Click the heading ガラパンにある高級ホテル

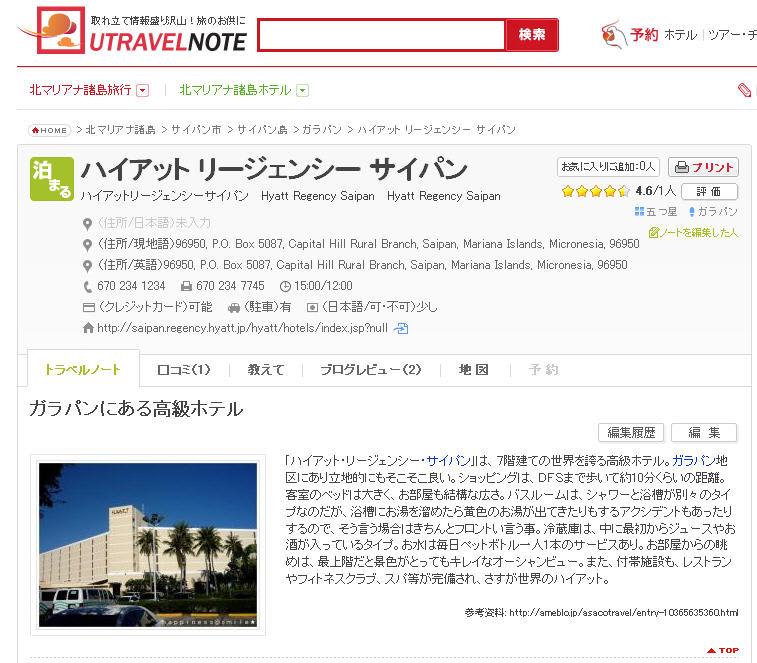(136, 409)
